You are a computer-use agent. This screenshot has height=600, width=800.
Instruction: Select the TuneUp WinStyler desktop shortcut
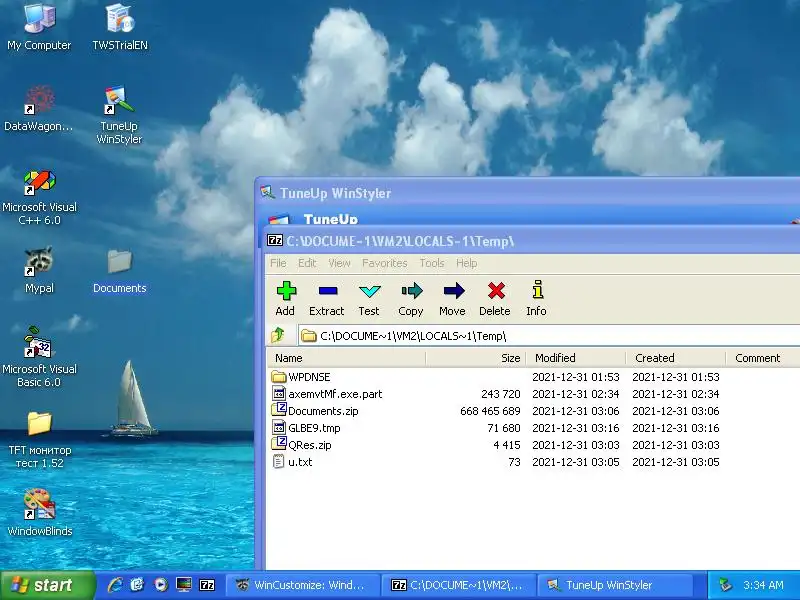[x=119, y=115]
